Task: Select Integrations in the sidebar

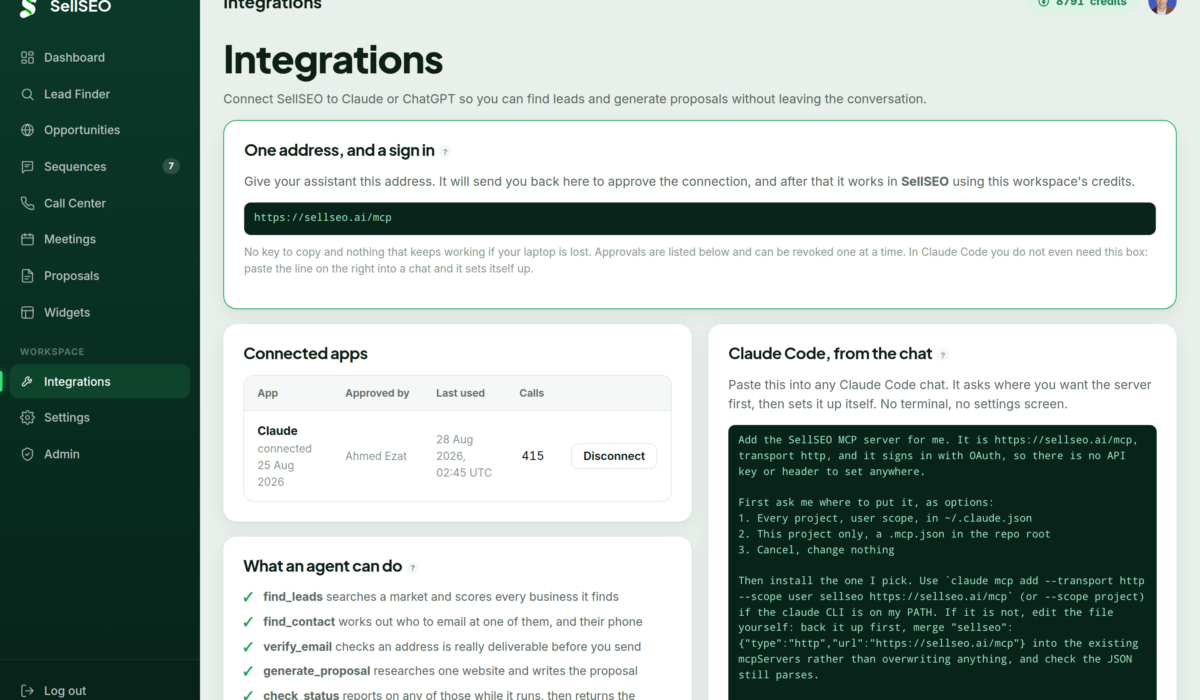Action: click(100, 382)
